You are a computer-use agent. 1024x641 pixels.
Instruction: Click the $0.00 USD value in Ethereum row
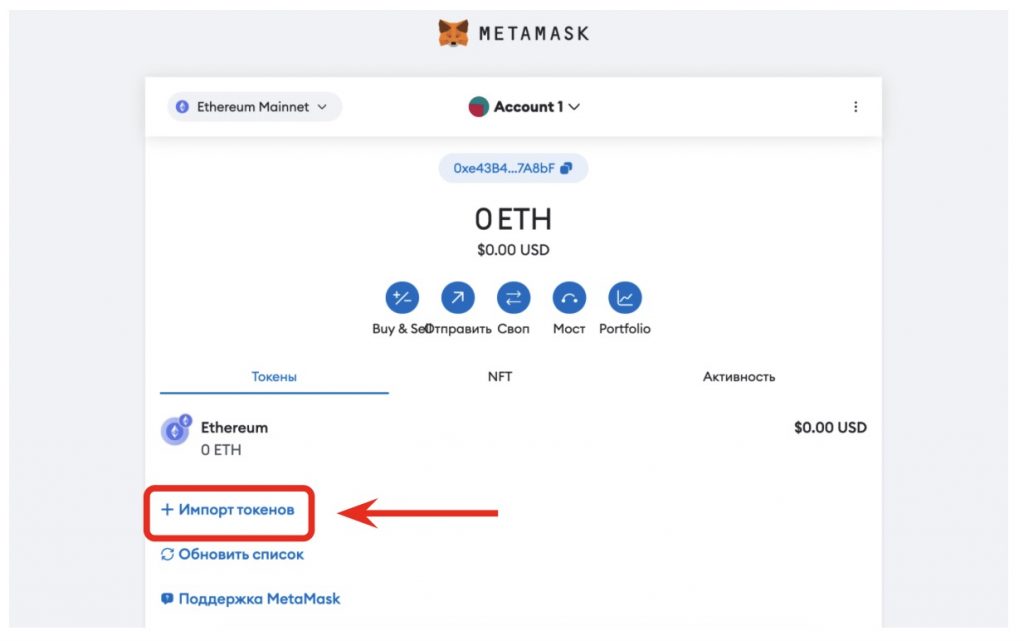[x=830, y=428]
